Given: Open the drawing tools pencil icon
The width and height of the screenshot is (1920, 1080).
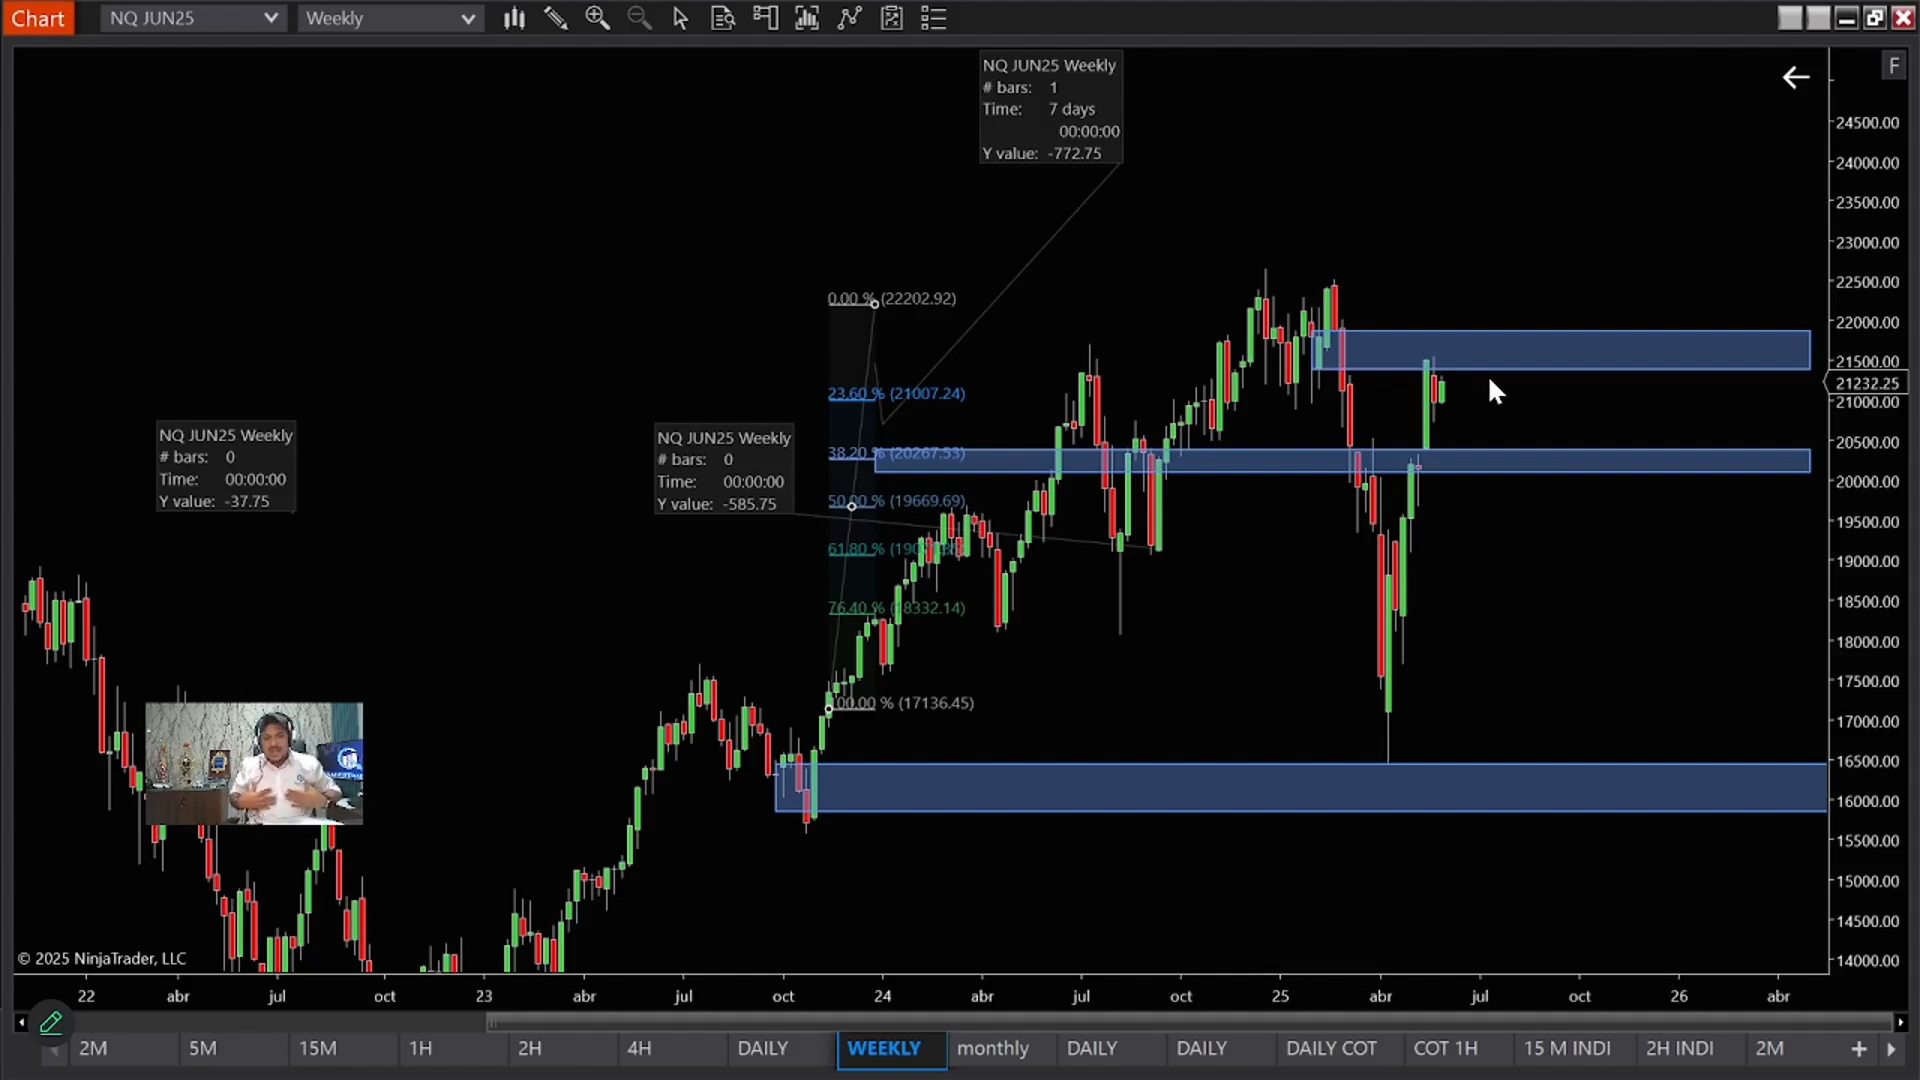Looking at the screenshot, I should (556, 18).
